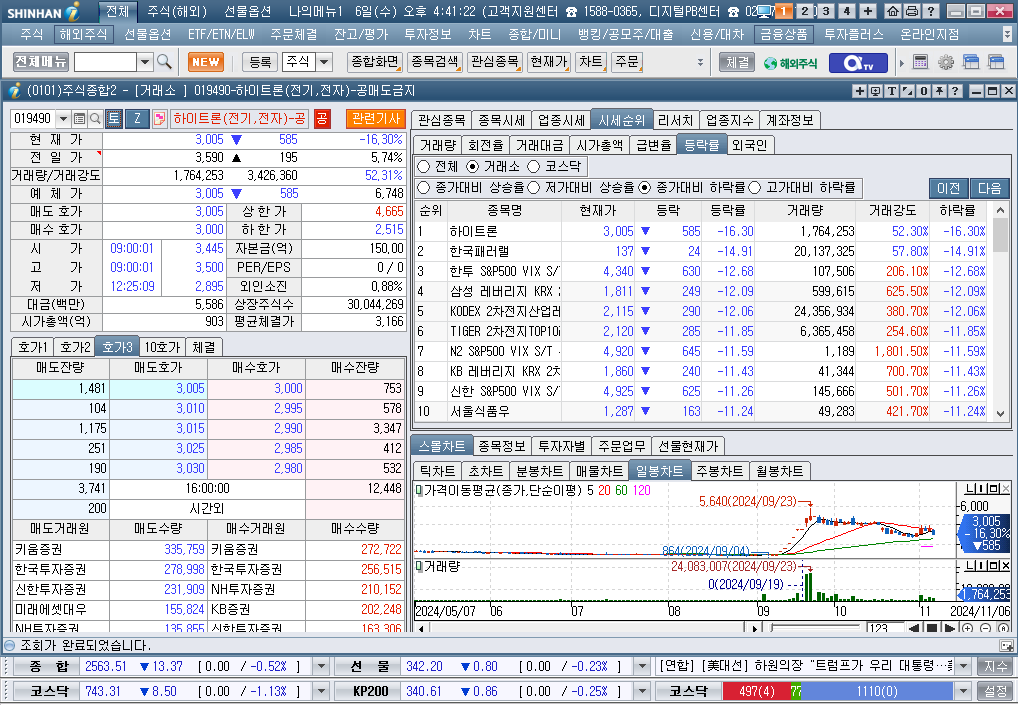Screen dimensions: 1018x705
Task: Open the KP200 index dropdown arrow
Action: [642, 691]
